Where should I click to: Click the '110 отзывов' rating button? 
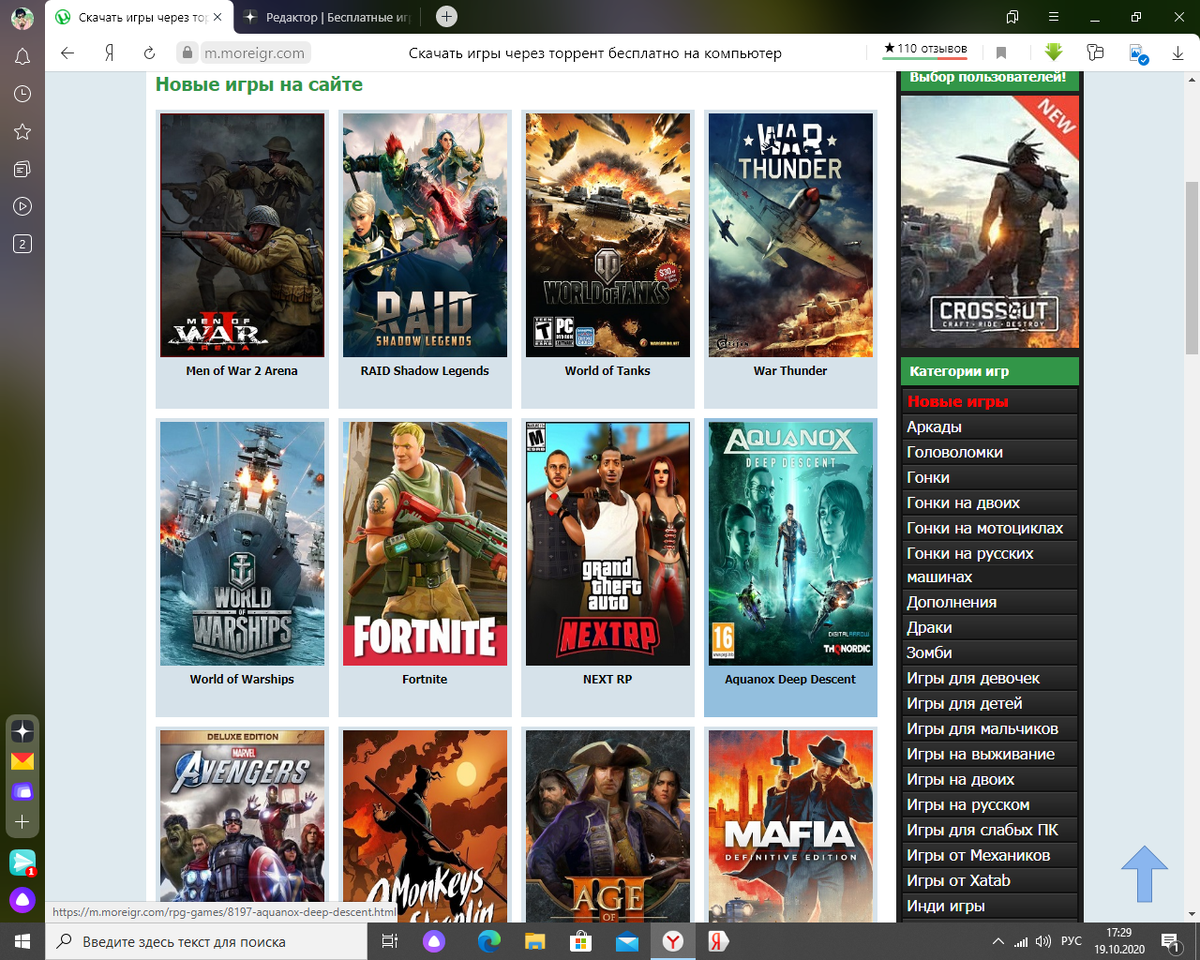(925, 49)
